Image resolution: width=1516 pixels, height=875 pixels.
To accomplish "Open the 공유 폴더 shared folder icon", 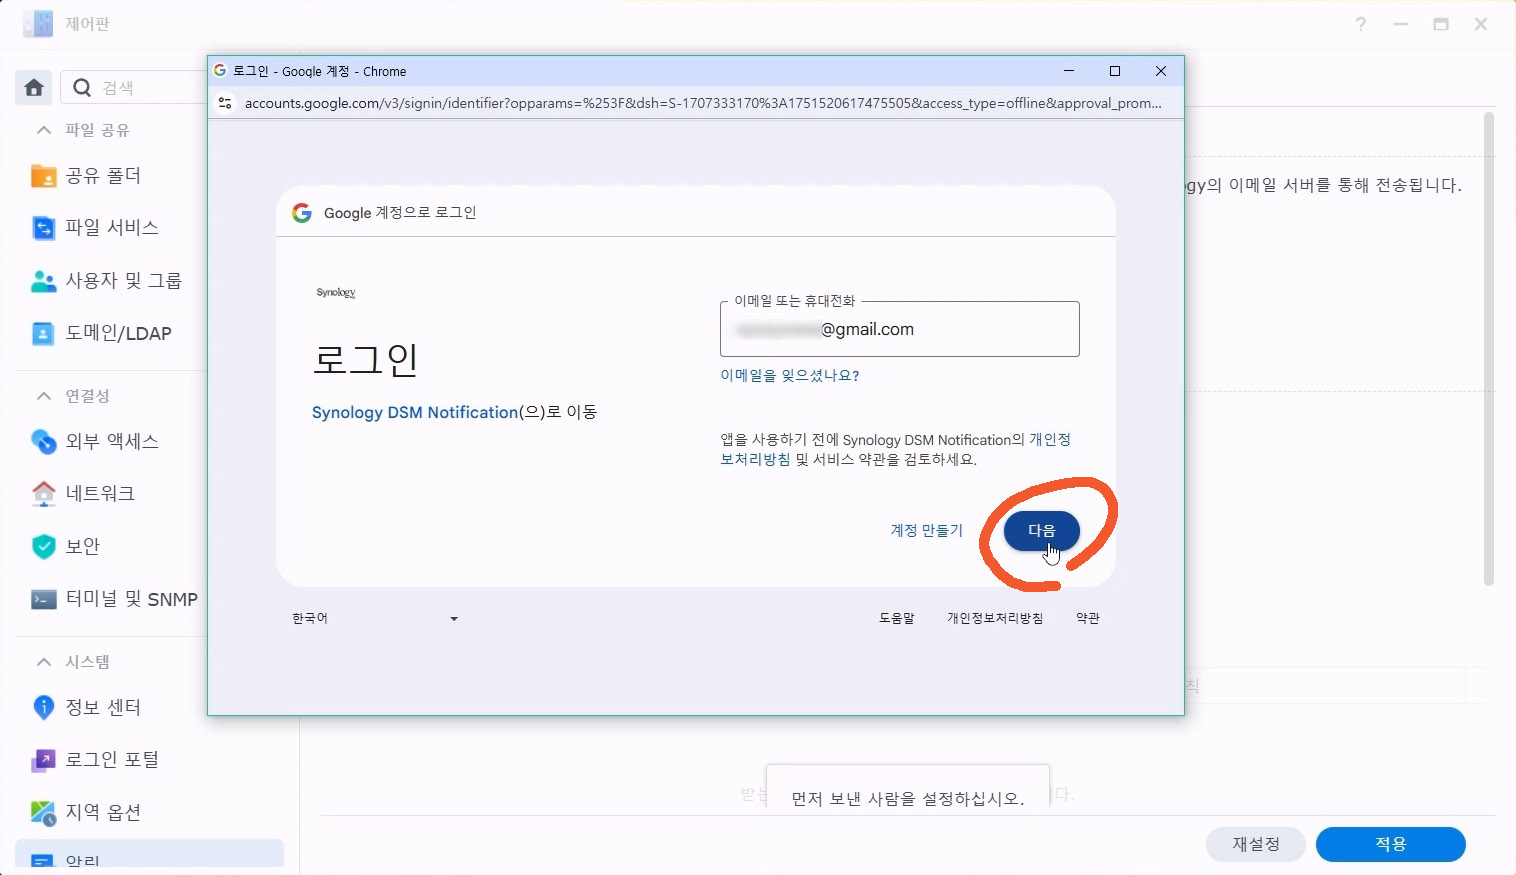I will pyautogui.click(x=43, y=176).
